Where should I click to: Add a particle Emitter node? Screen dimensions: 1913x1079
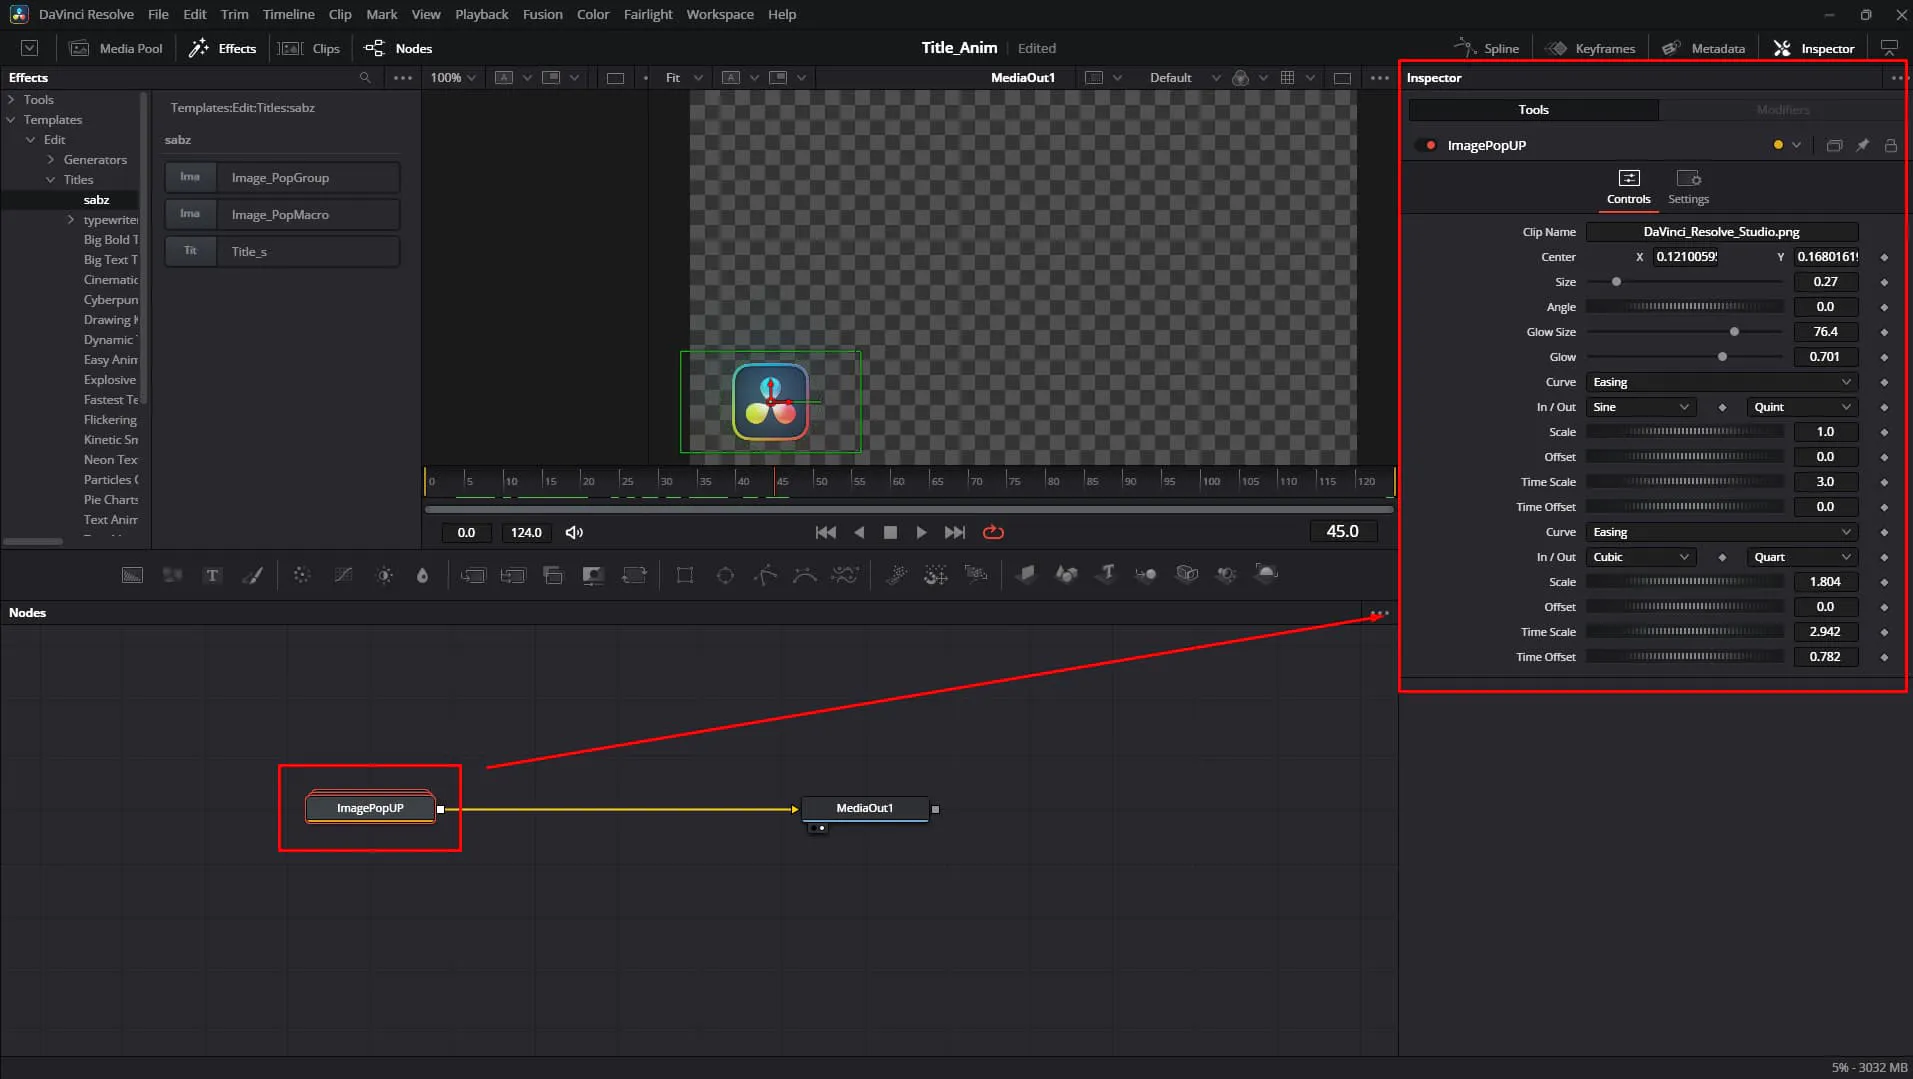click(896, 575)
